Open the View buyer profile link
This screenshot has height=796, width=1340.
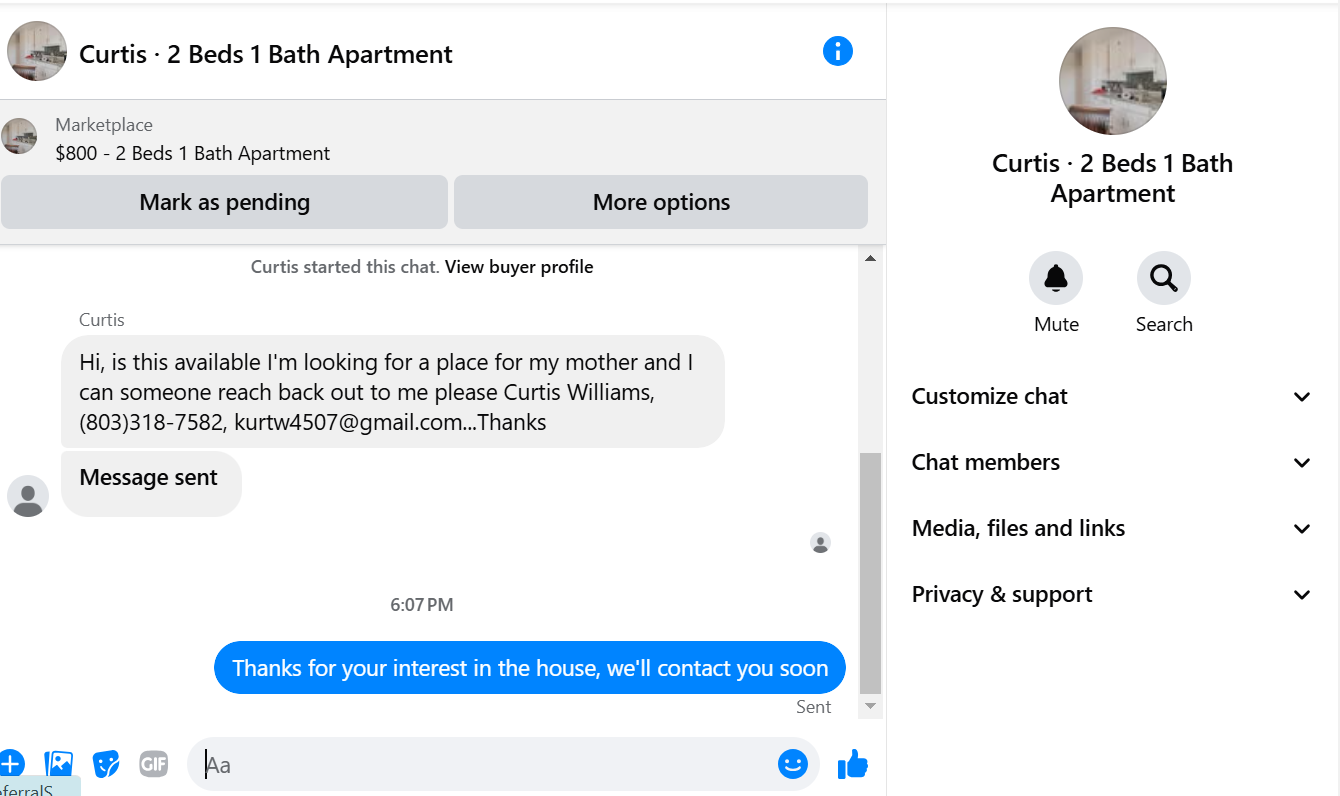pyautogui.click(x=519, y=267)
